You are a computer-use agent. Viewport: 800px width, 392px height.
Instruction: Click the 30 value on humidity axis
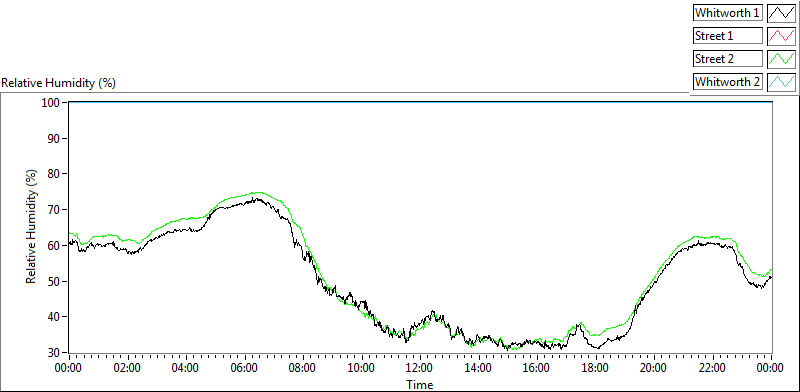pos(56,353)
